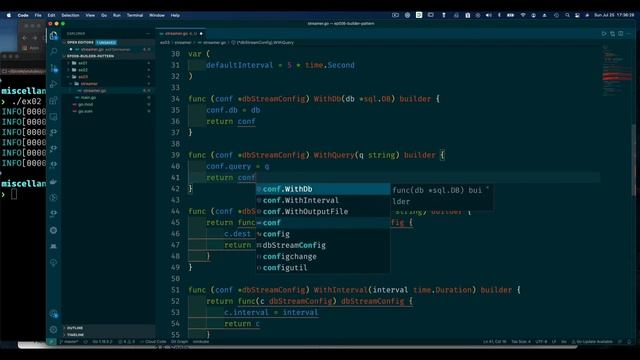Choose the config suggestion
The width and height of the screenshot is (640, 360).
point(323,234)
